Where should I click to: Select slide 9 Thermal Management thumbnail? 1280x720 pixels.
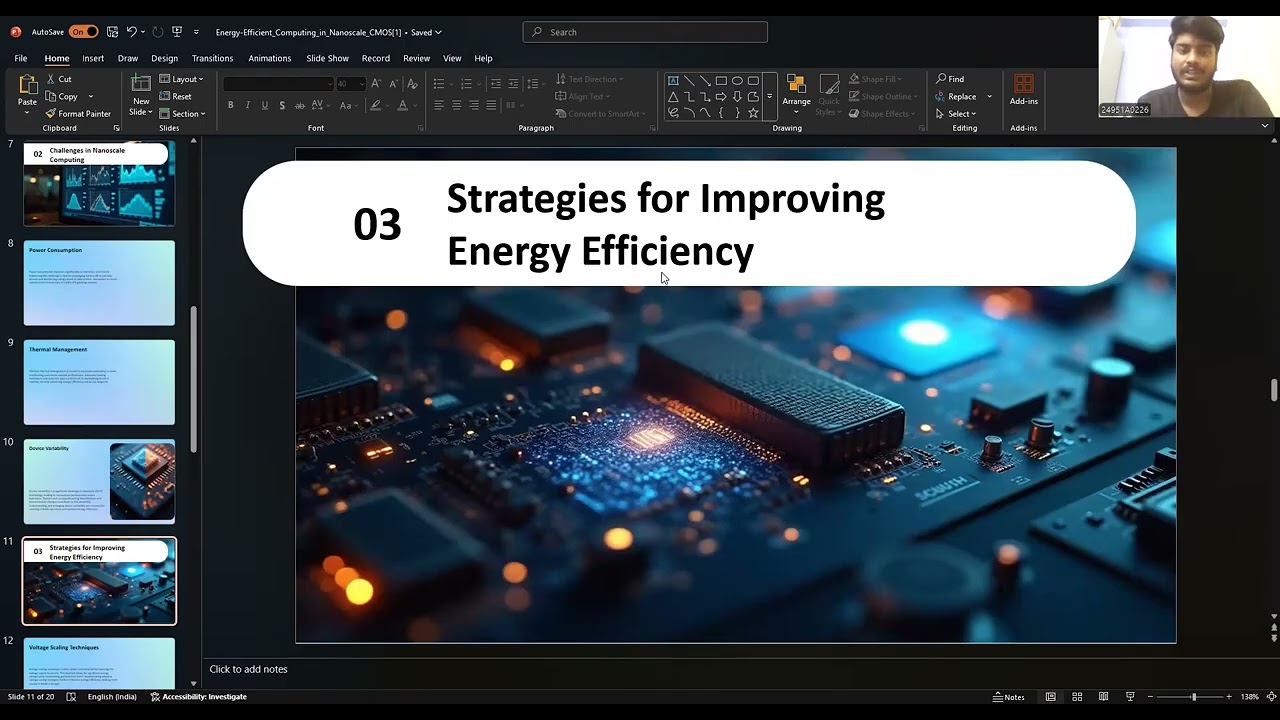99,382
